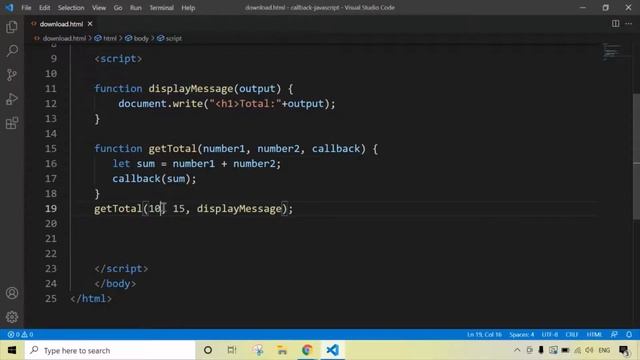Click line number 11 in gutter
640x360 pixels.
51,89
